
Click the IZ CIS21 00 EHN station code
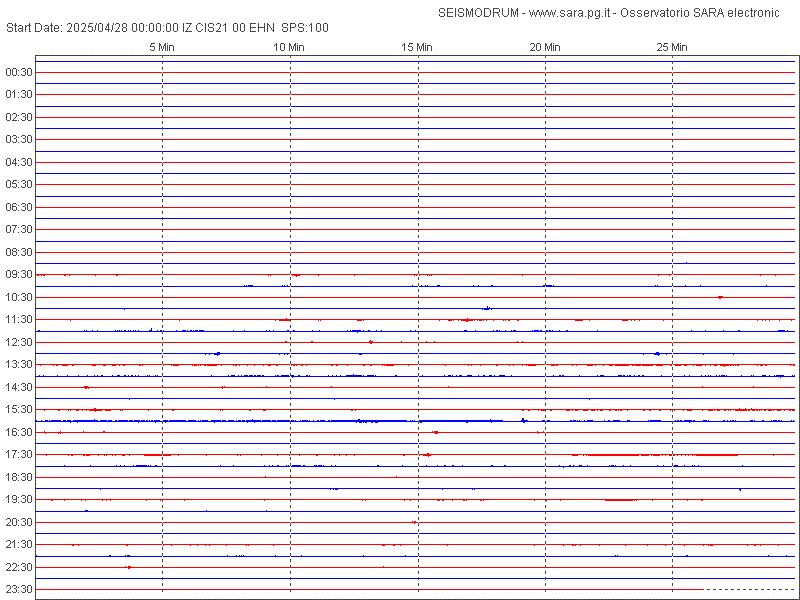coord(229,28)
